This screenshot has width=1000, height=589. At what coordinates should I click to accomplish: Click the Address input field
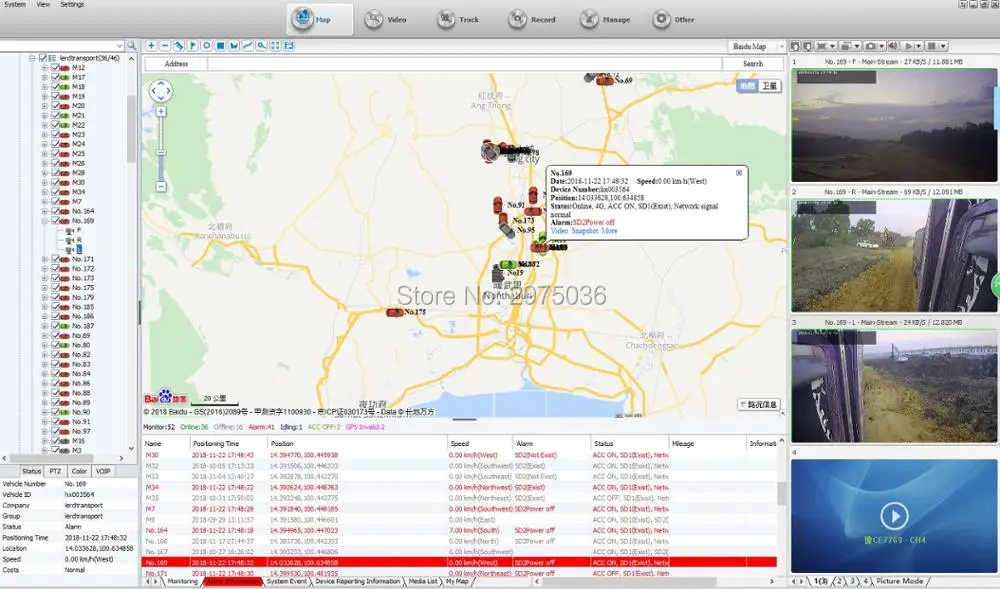pos(464,64)
